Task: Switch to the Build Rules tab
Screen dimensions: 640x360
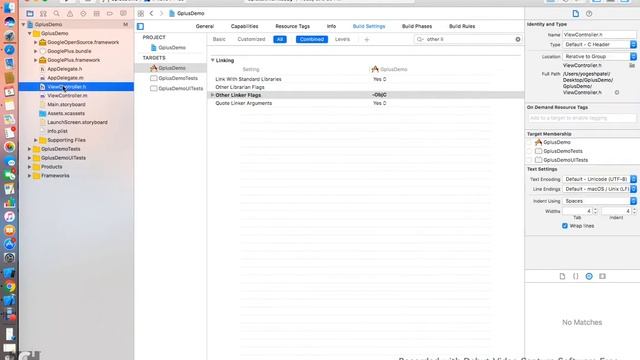Action: pos(462,26)
